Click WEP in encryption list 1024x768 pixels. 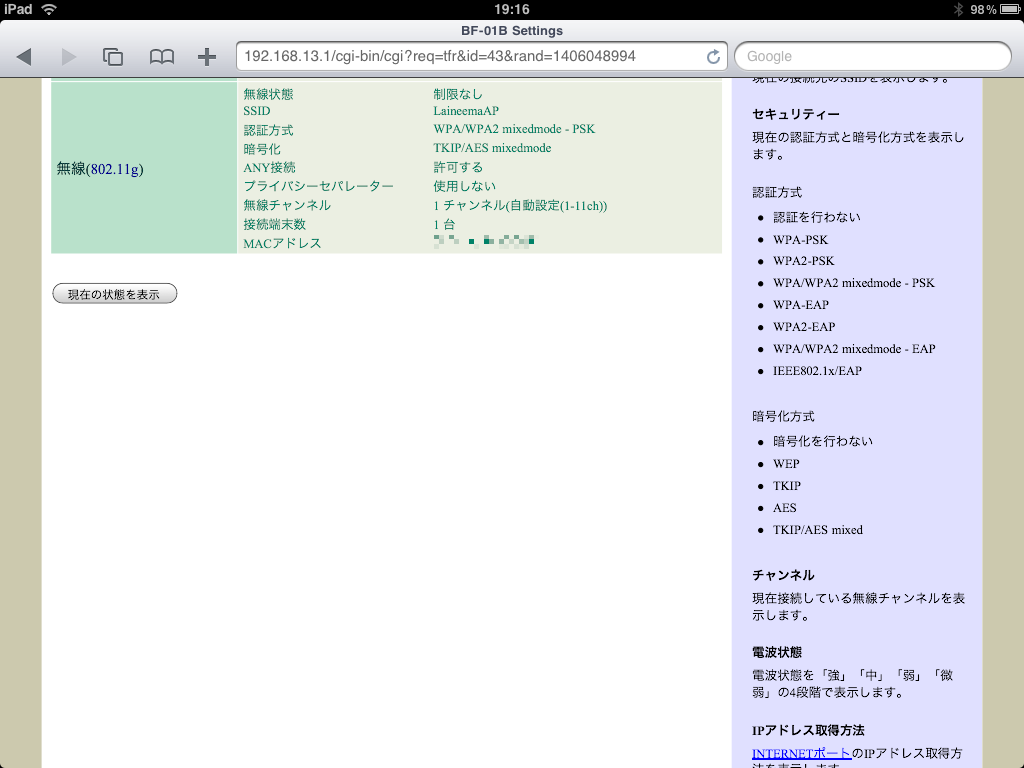tap(786, 464)
